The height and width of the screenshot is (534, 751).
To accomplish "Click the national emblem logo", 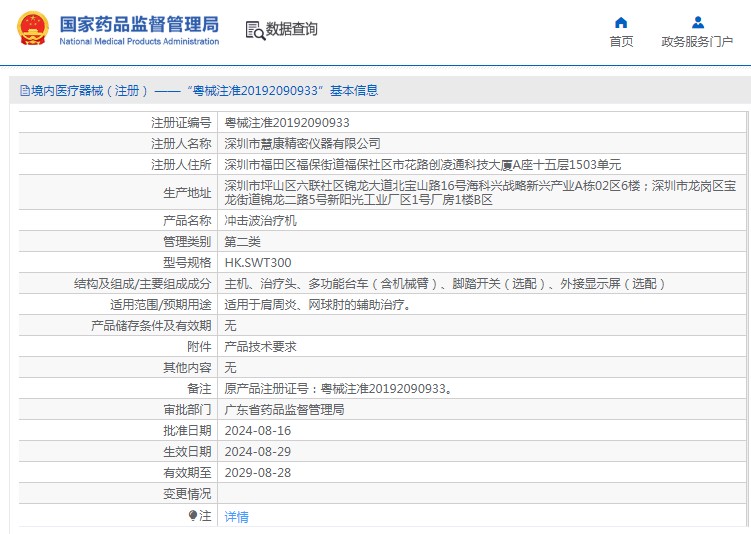I will (31, 29).
